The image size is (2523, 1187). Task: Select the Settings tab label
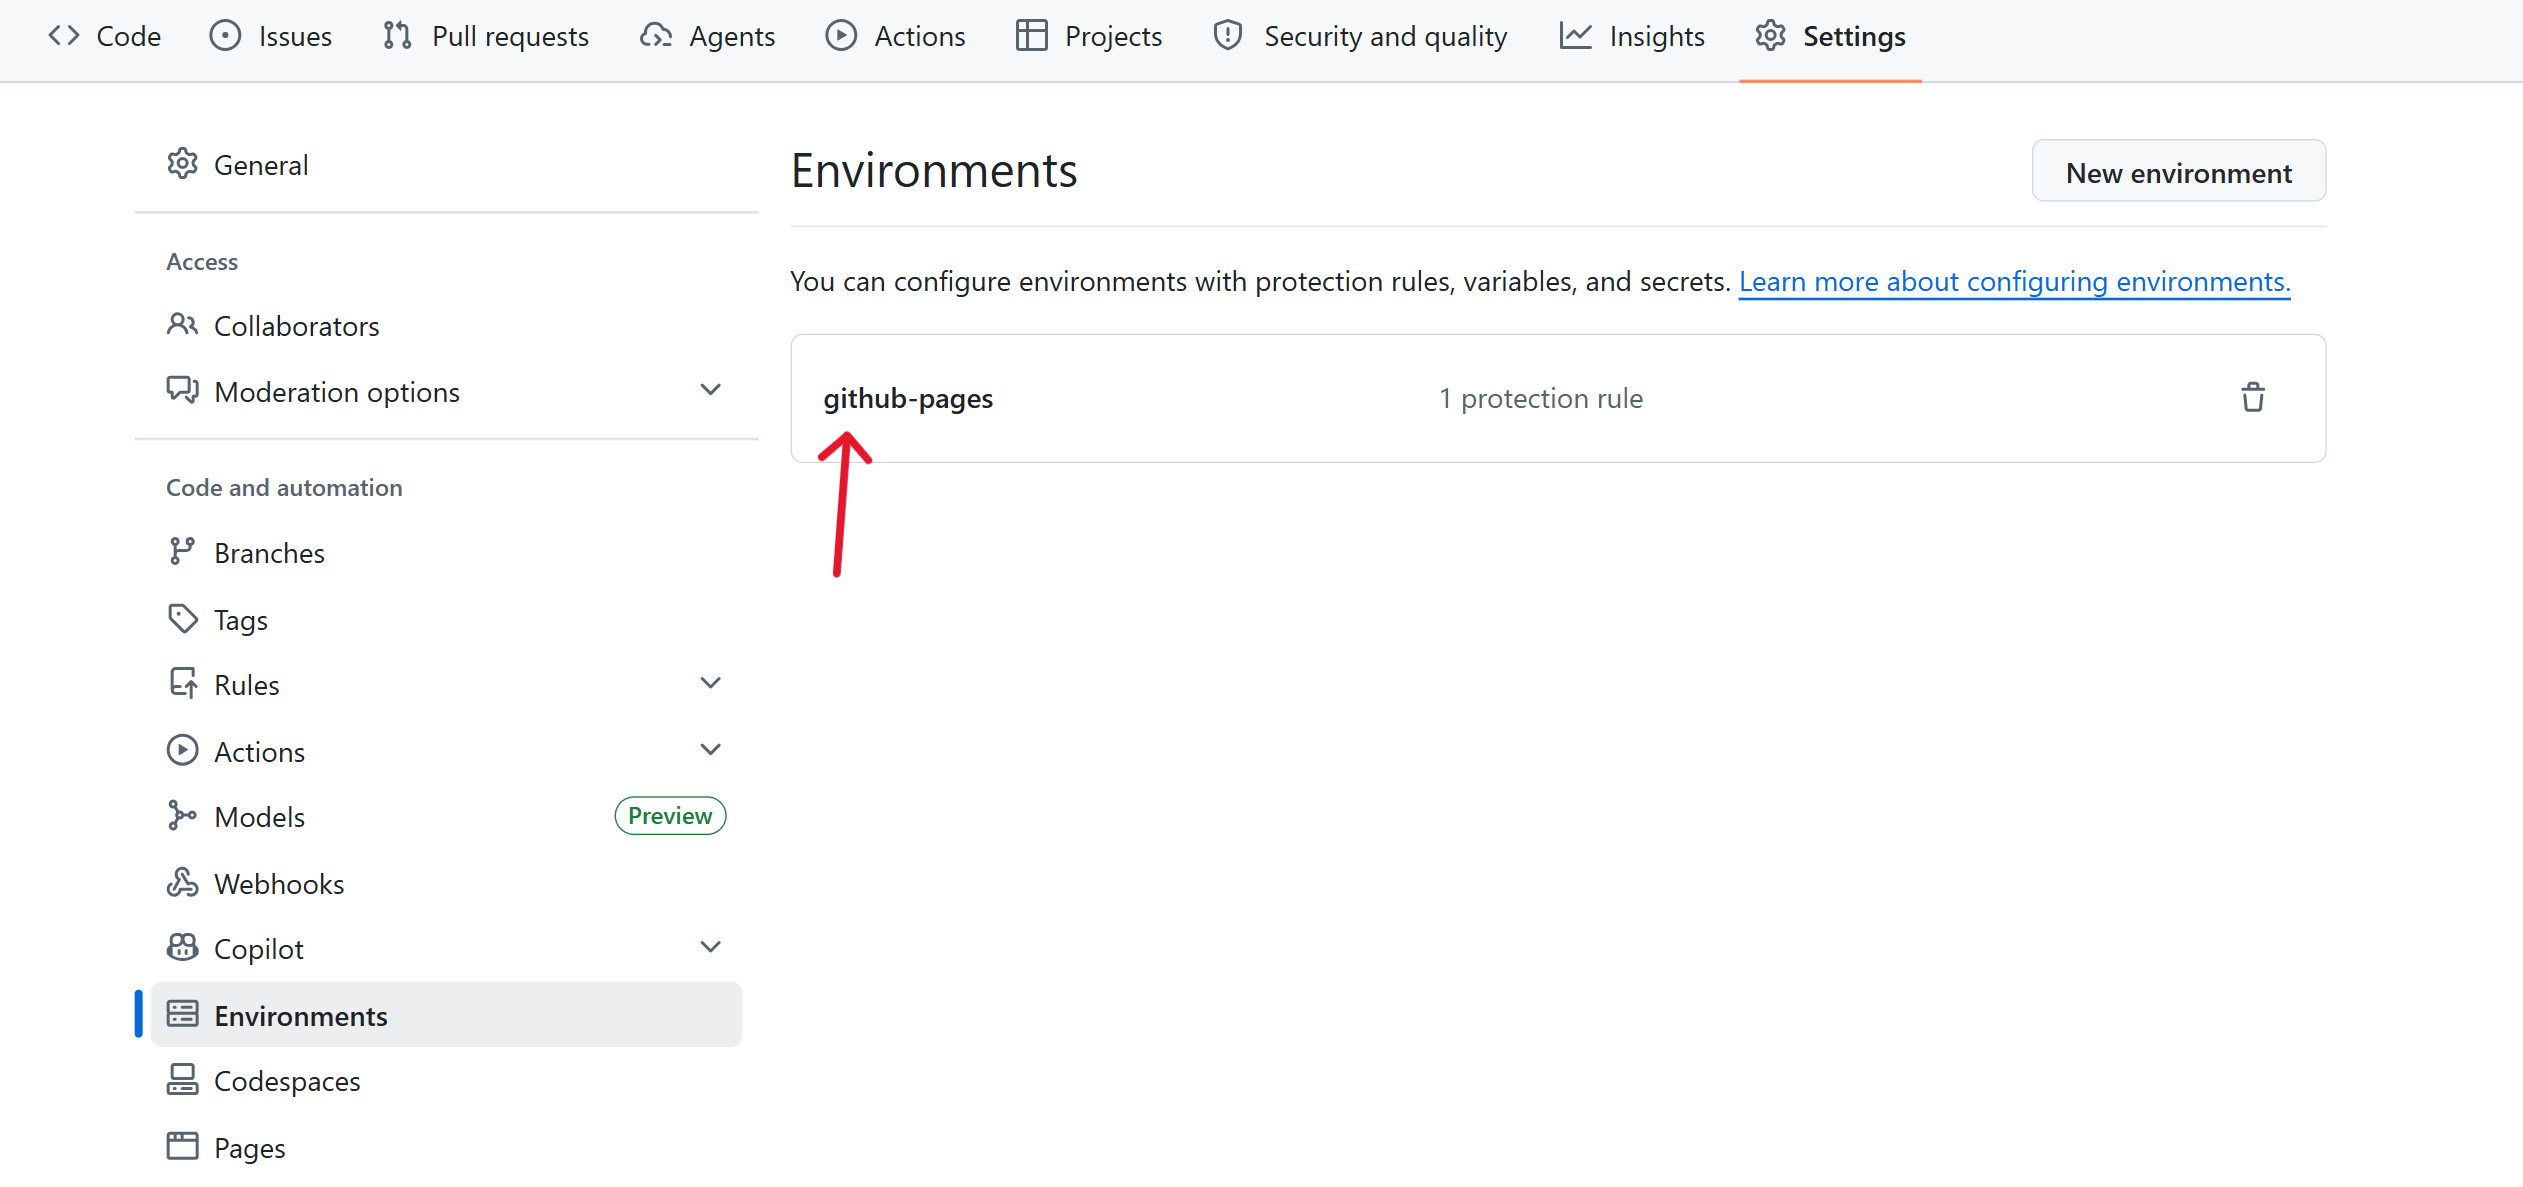[1854, 36]
